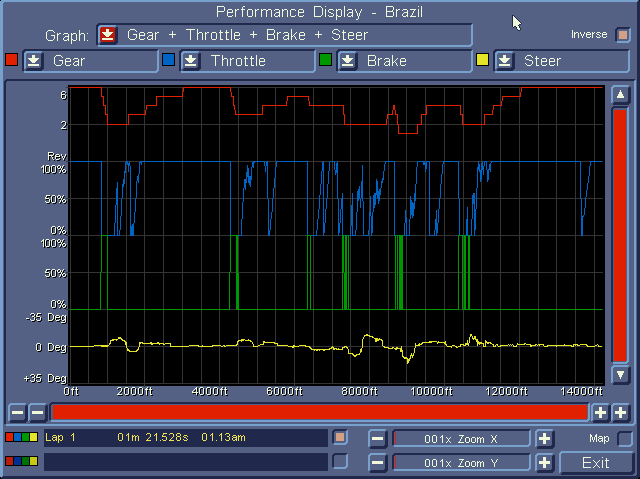Toggle the Lap 1 selection checkbox
Screen dimensions: 640x479
click(340, 438)
